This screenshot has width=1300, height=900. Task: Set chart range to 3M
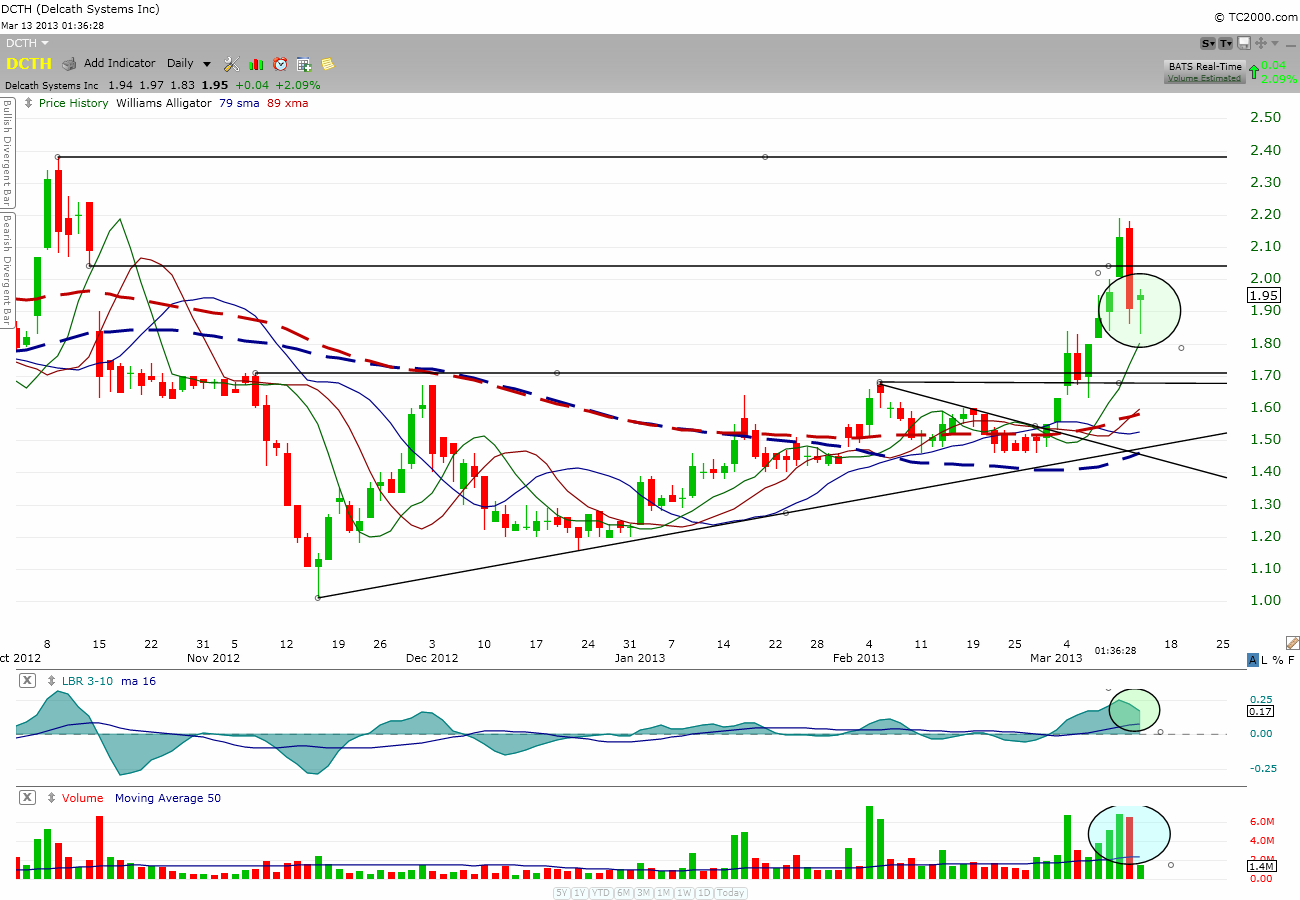[644, 893]
